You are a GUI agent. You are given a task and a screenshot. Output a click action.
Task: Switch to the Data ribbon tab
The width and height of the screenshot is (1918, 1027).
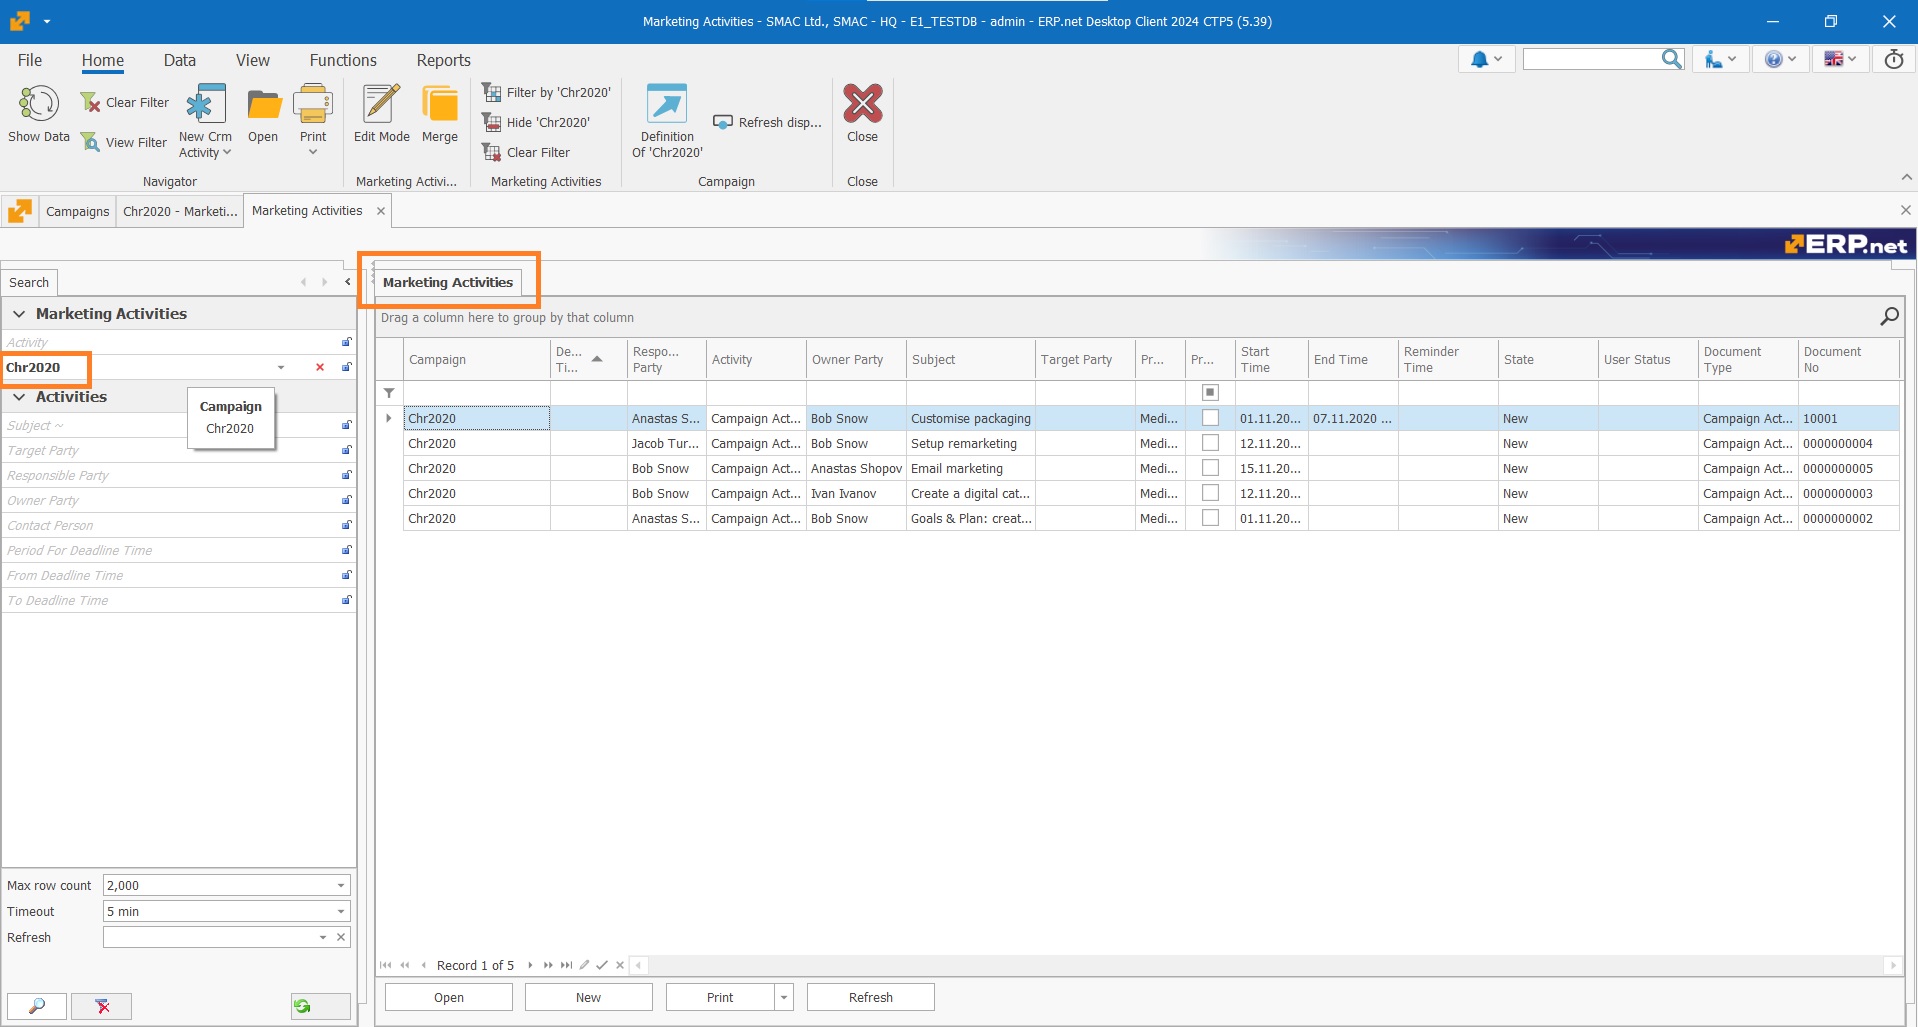pos(180,60)
